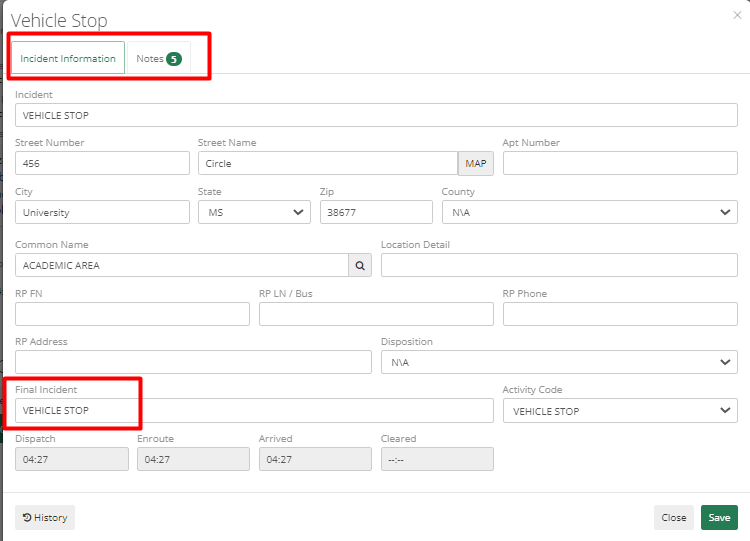This screenshot has height=541, width=750.
Task: Focus the Location Detail field
Action: pos(559,265)
